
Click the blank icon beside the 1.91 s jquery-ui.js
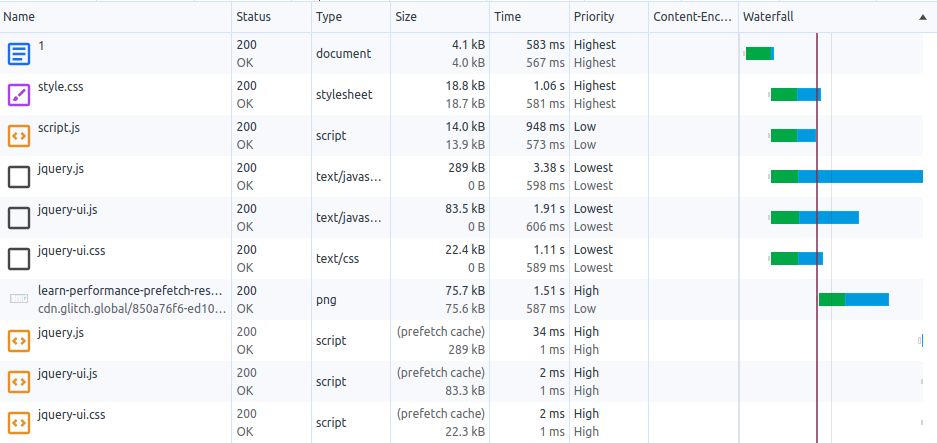click(x=19, y=218)
